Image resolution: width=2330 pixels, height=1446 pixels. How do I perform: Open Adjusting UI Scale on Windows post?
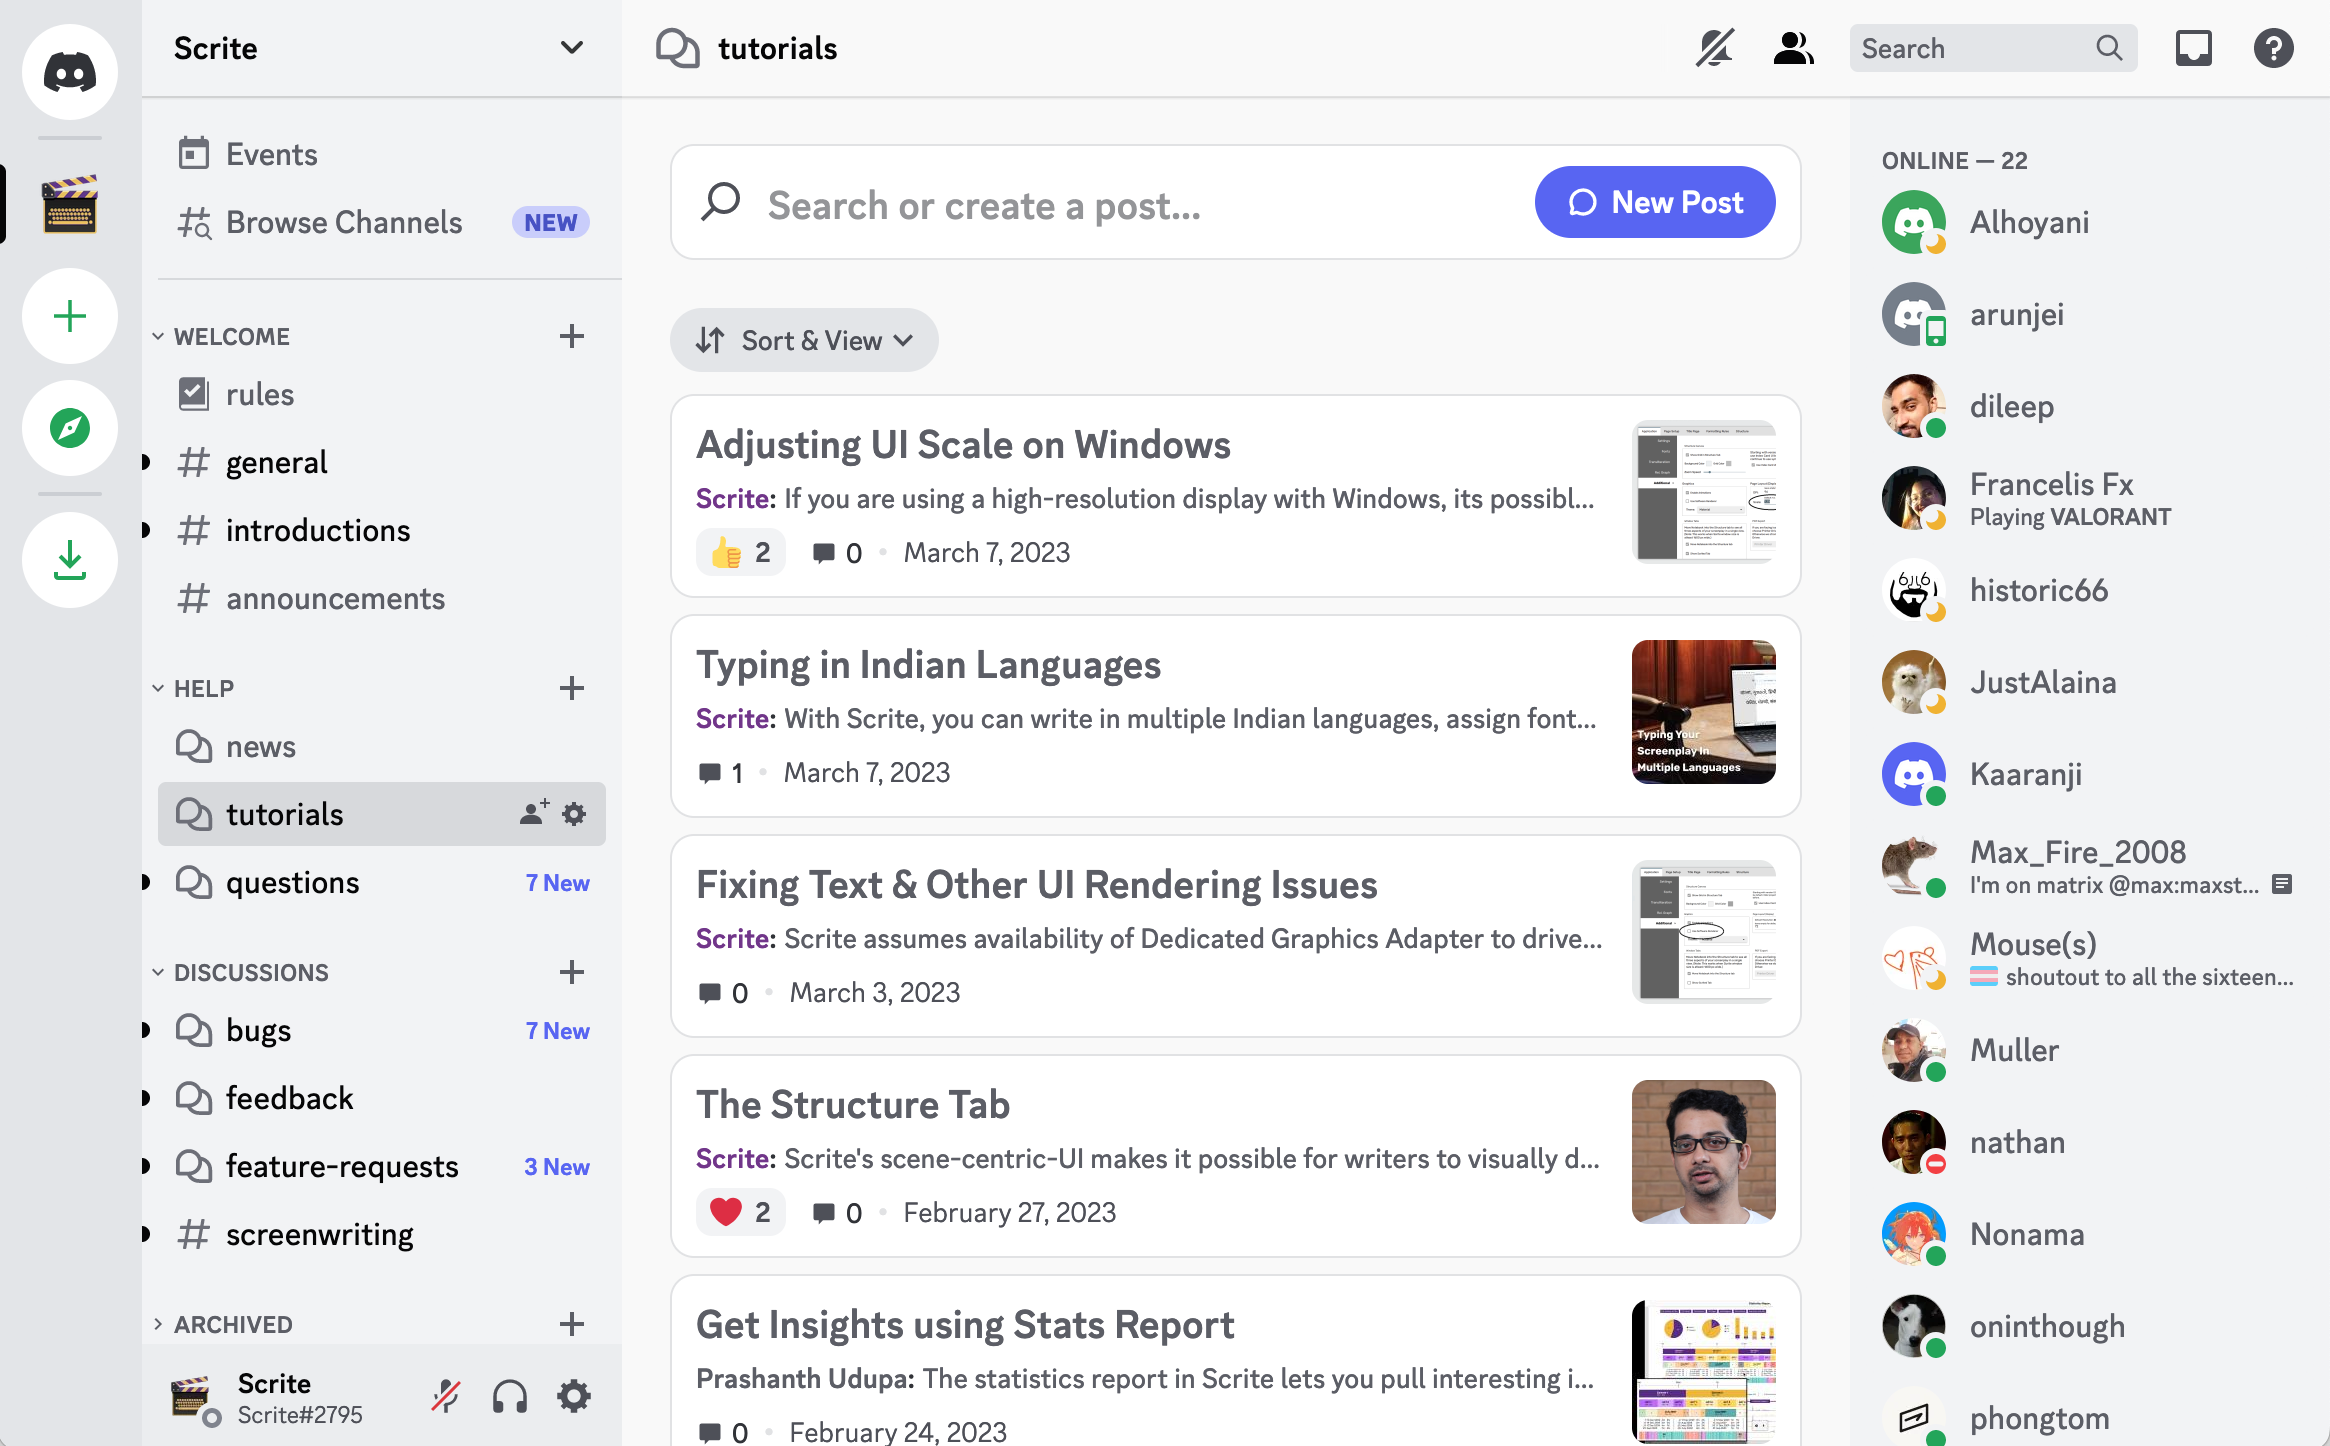point(1236,496)
